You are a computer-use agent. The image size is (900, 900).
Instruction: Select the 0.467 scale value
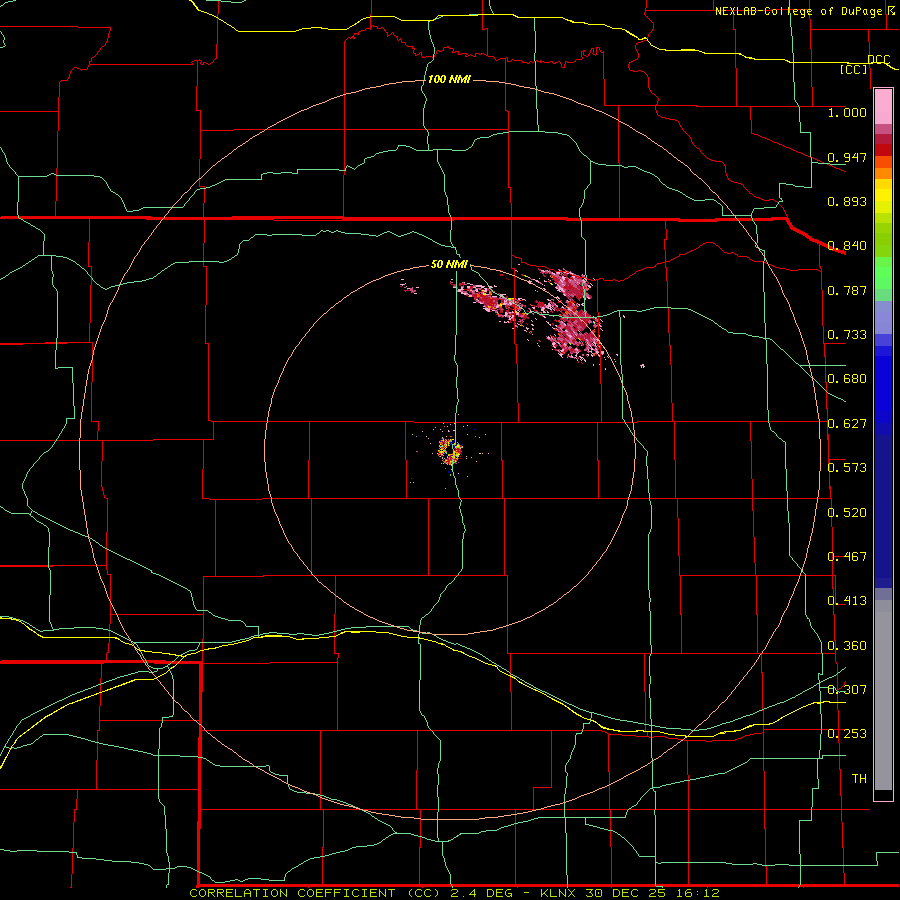tap(847, 557)
